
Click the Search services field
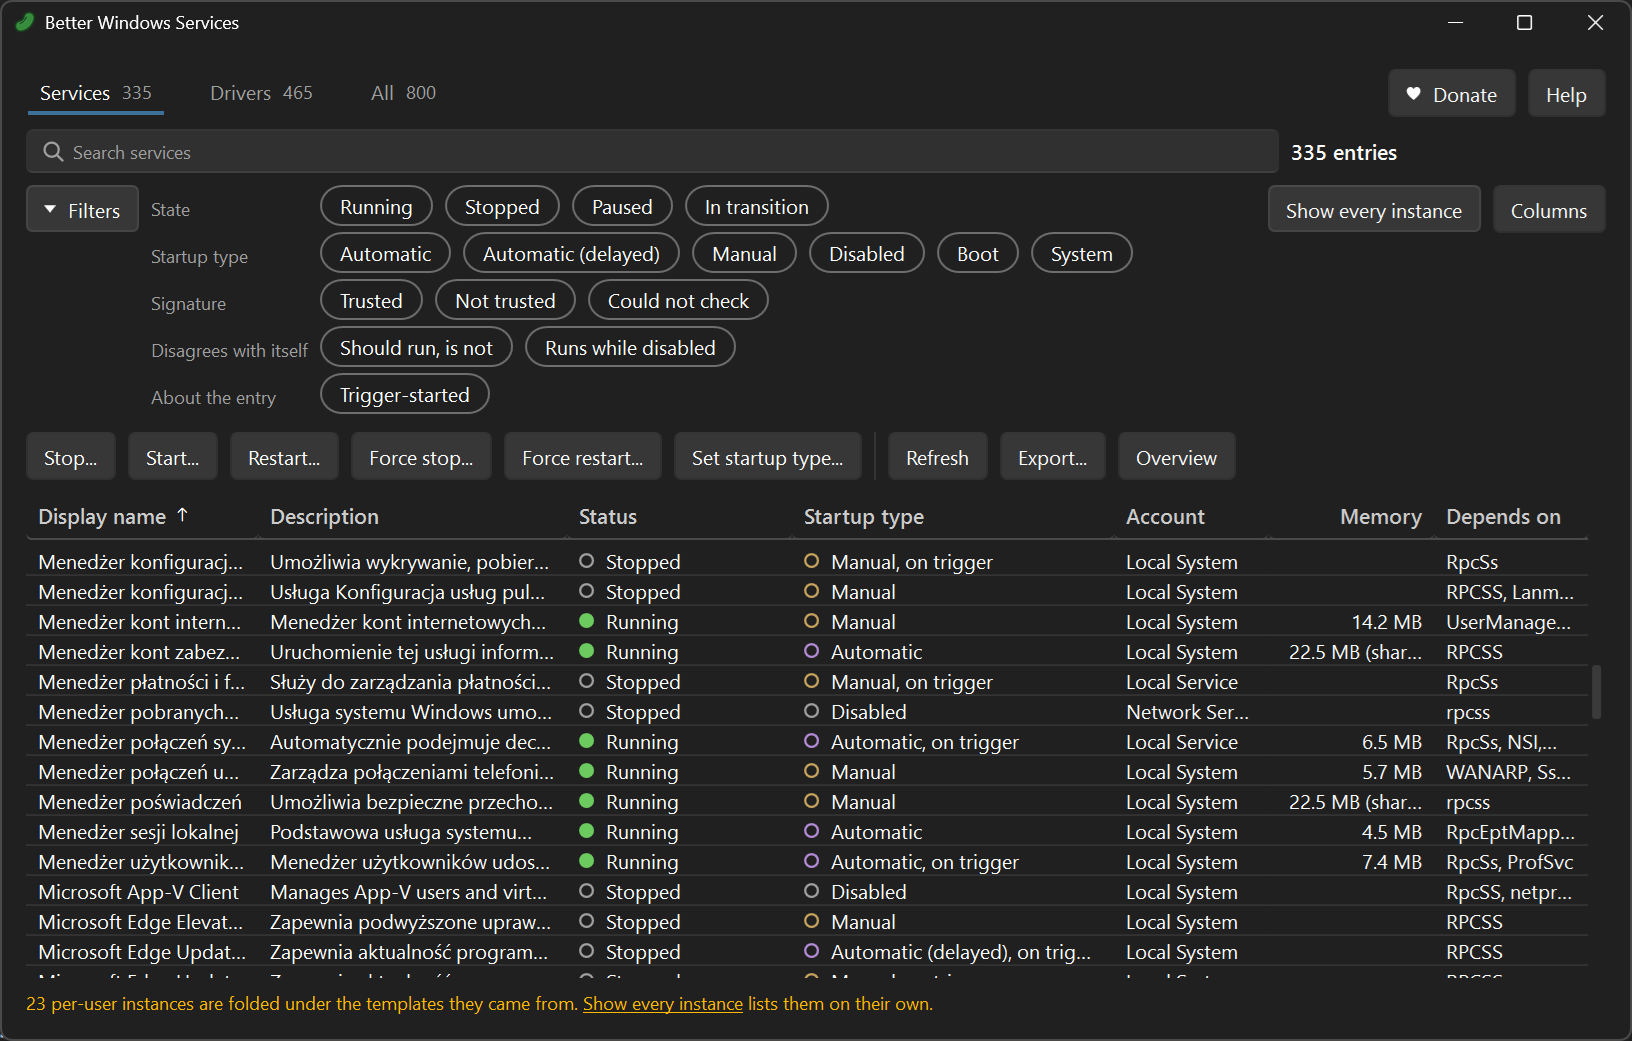[652, 152]
